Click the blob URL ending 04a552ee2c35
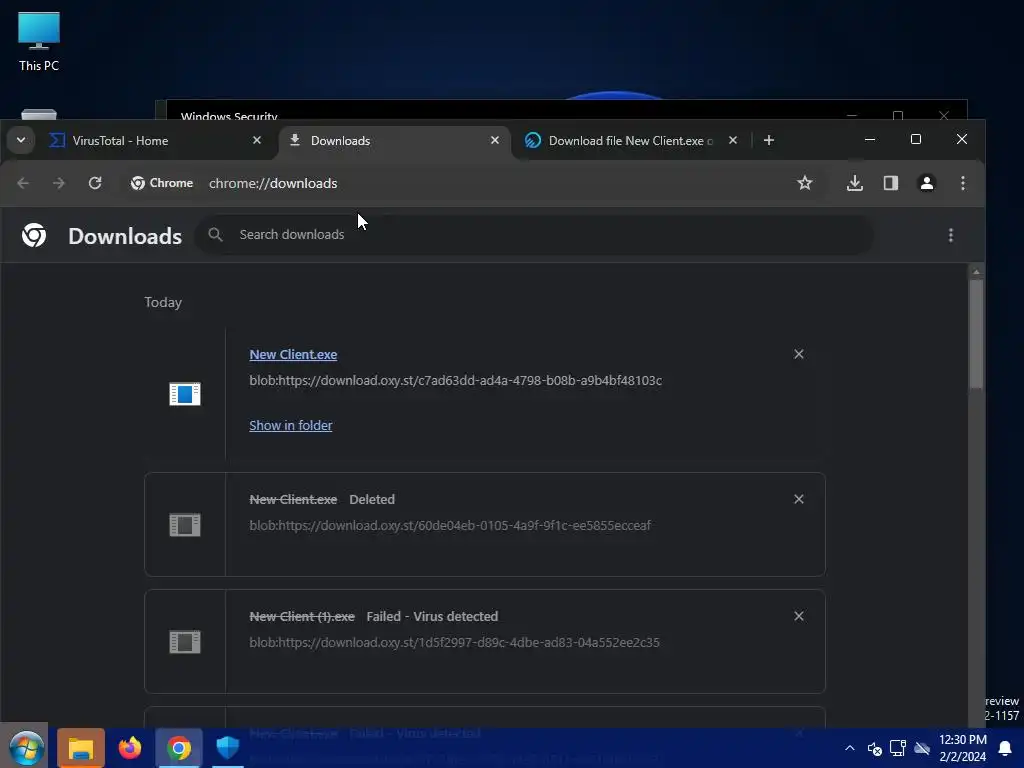Screen dimensions: 1024x768 click(x=455, y=643)
